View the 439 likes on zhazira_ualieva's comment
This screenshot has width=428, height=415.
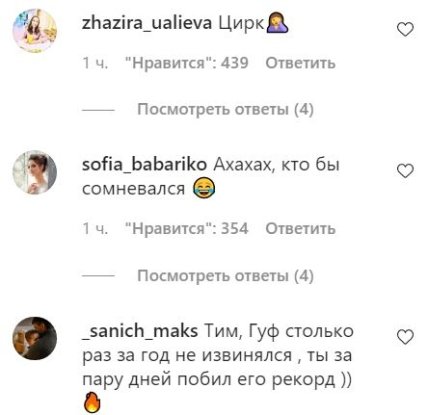[x=187, y=63]
